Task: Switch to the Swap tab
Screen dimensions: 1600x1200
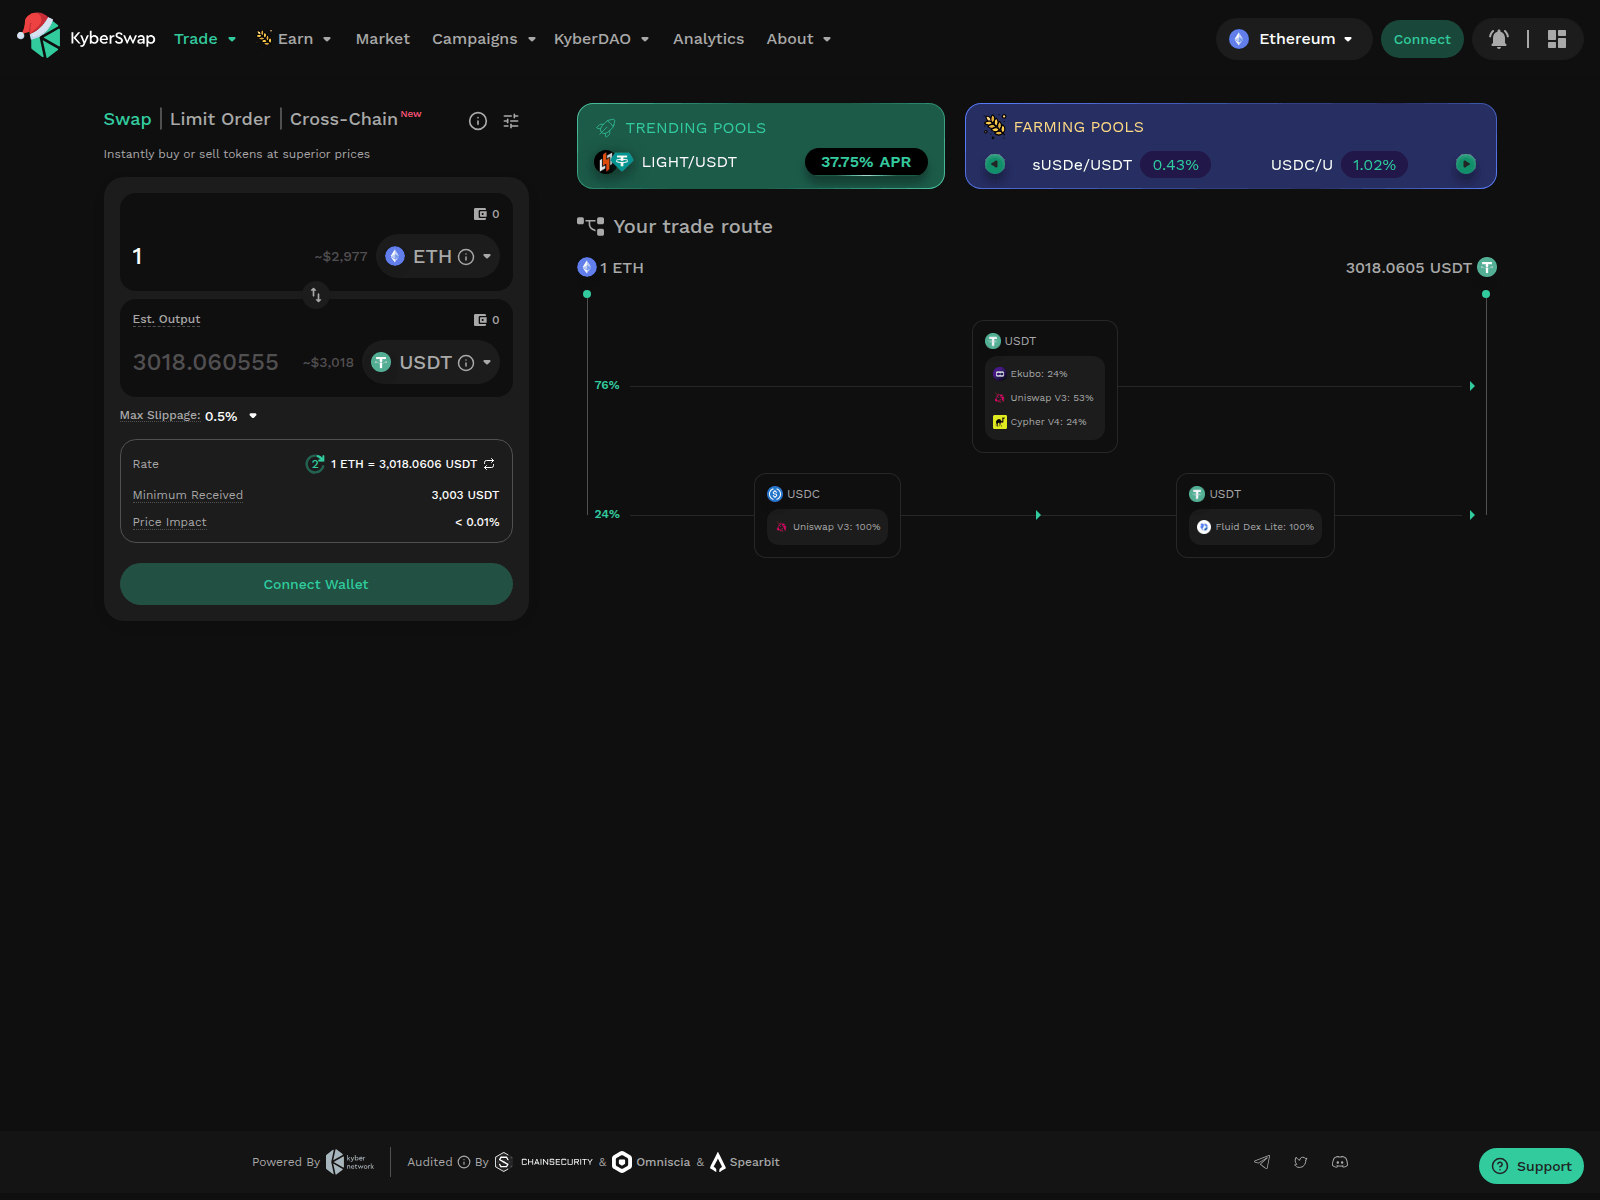Action: tap(127, 119)
